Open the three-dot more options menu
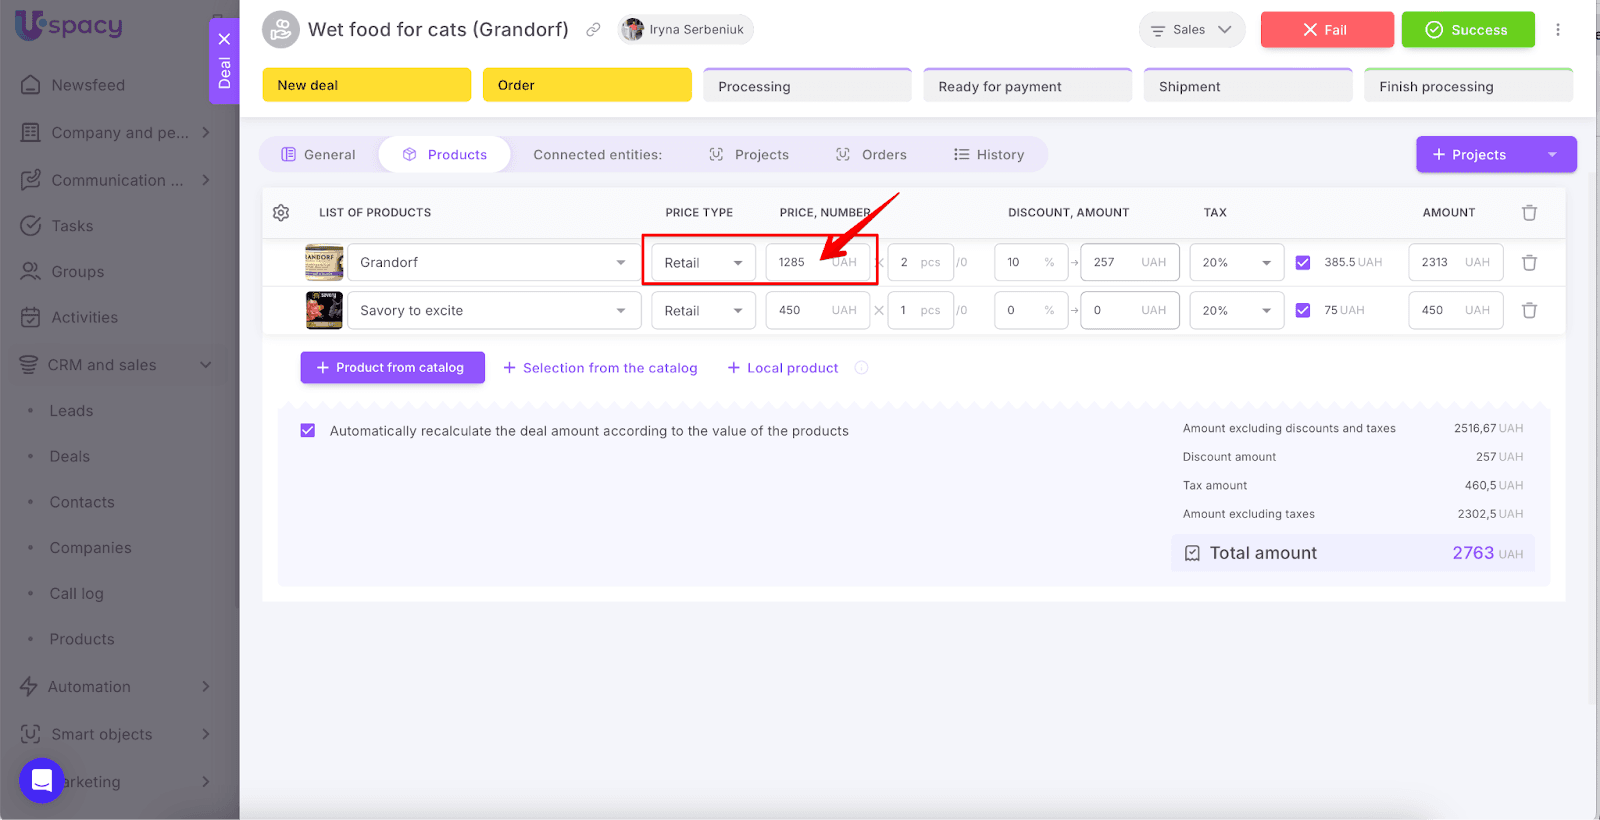1600x820 pixels. (x=1557, y=30)
